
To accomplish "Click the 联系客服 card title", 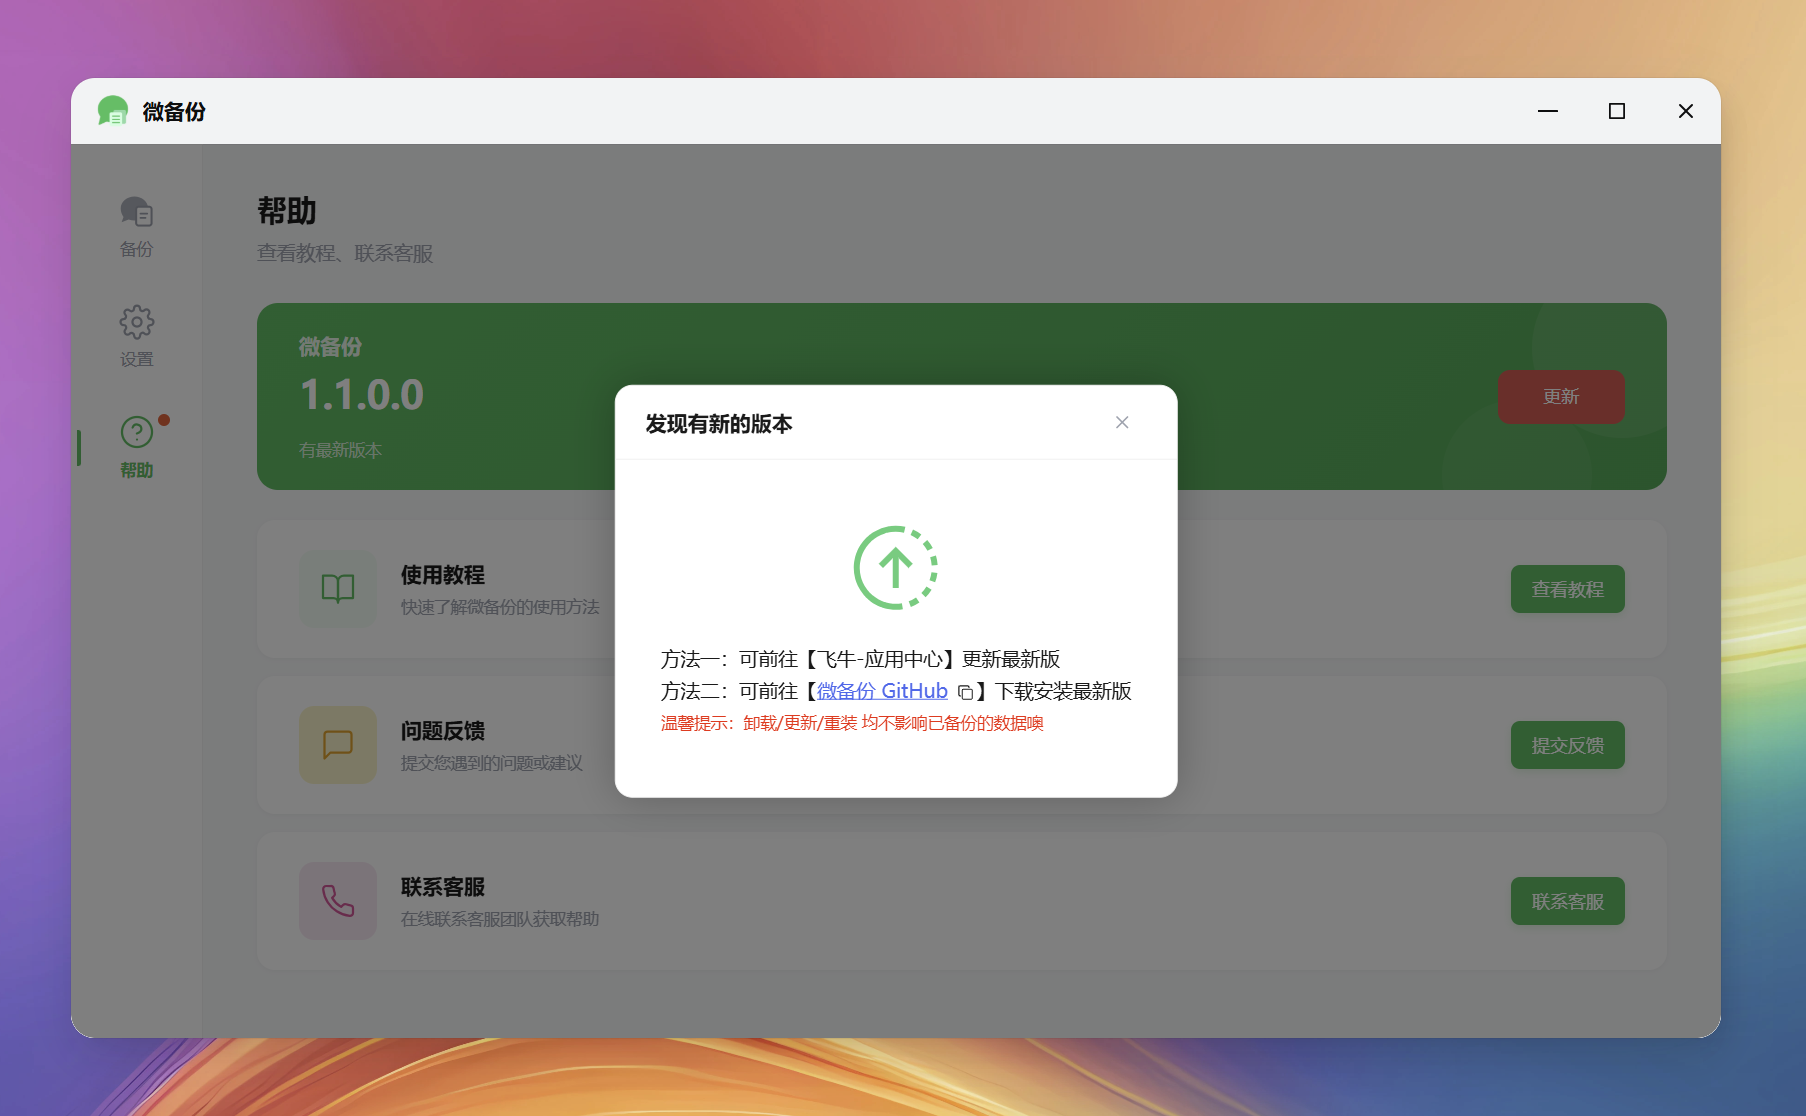I will tap(443, 887).
